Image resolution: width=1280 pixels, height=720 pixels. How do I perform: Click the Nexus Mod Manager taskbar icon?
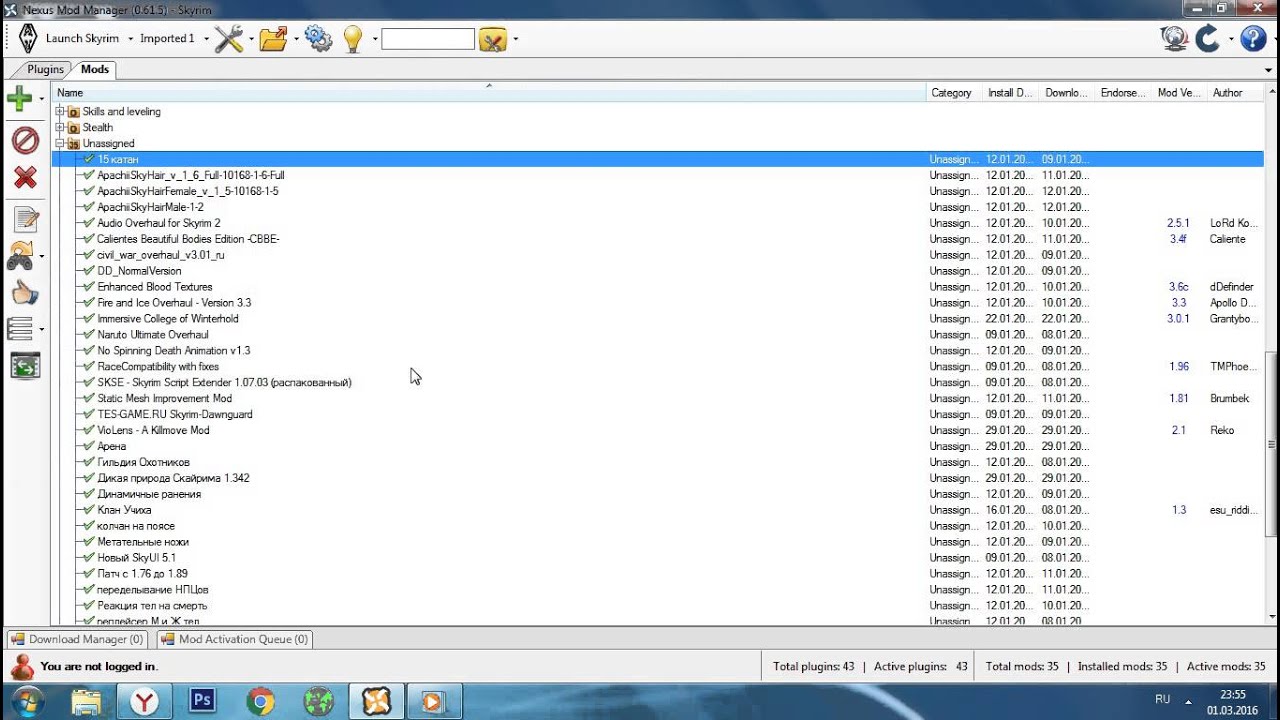(376, 701)
